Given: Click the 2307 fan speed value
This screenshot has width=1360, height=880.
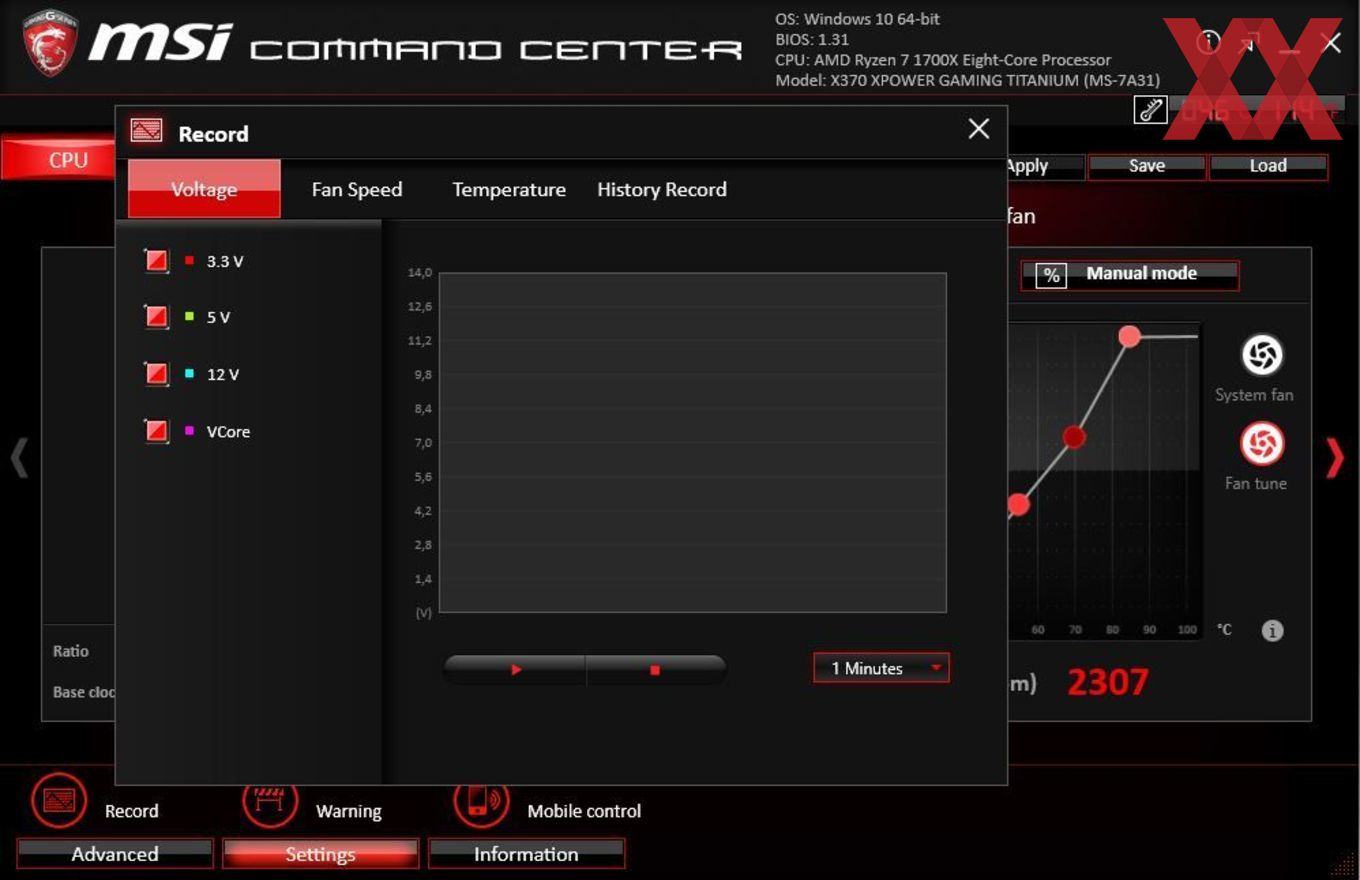Looking at the screenshot, I should point(1108,682).
